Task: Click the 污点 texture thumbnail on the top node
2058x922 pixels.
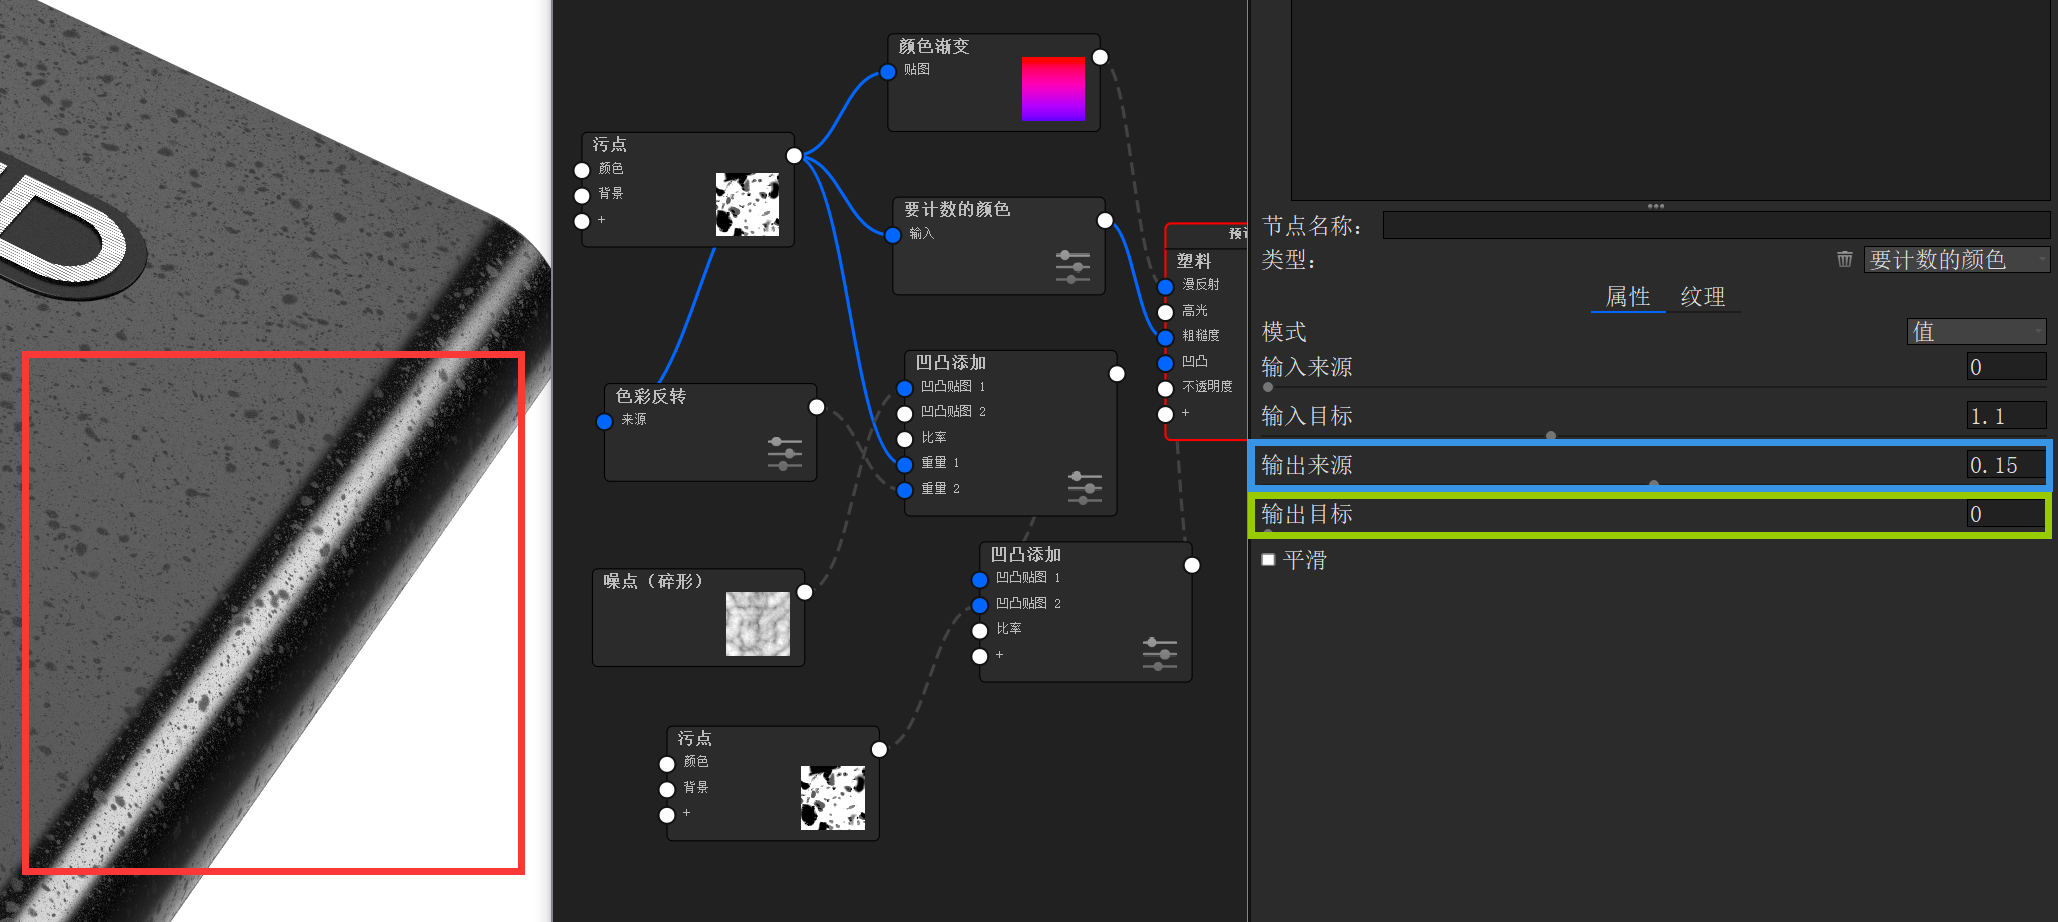Action: [x=747, y=204]
